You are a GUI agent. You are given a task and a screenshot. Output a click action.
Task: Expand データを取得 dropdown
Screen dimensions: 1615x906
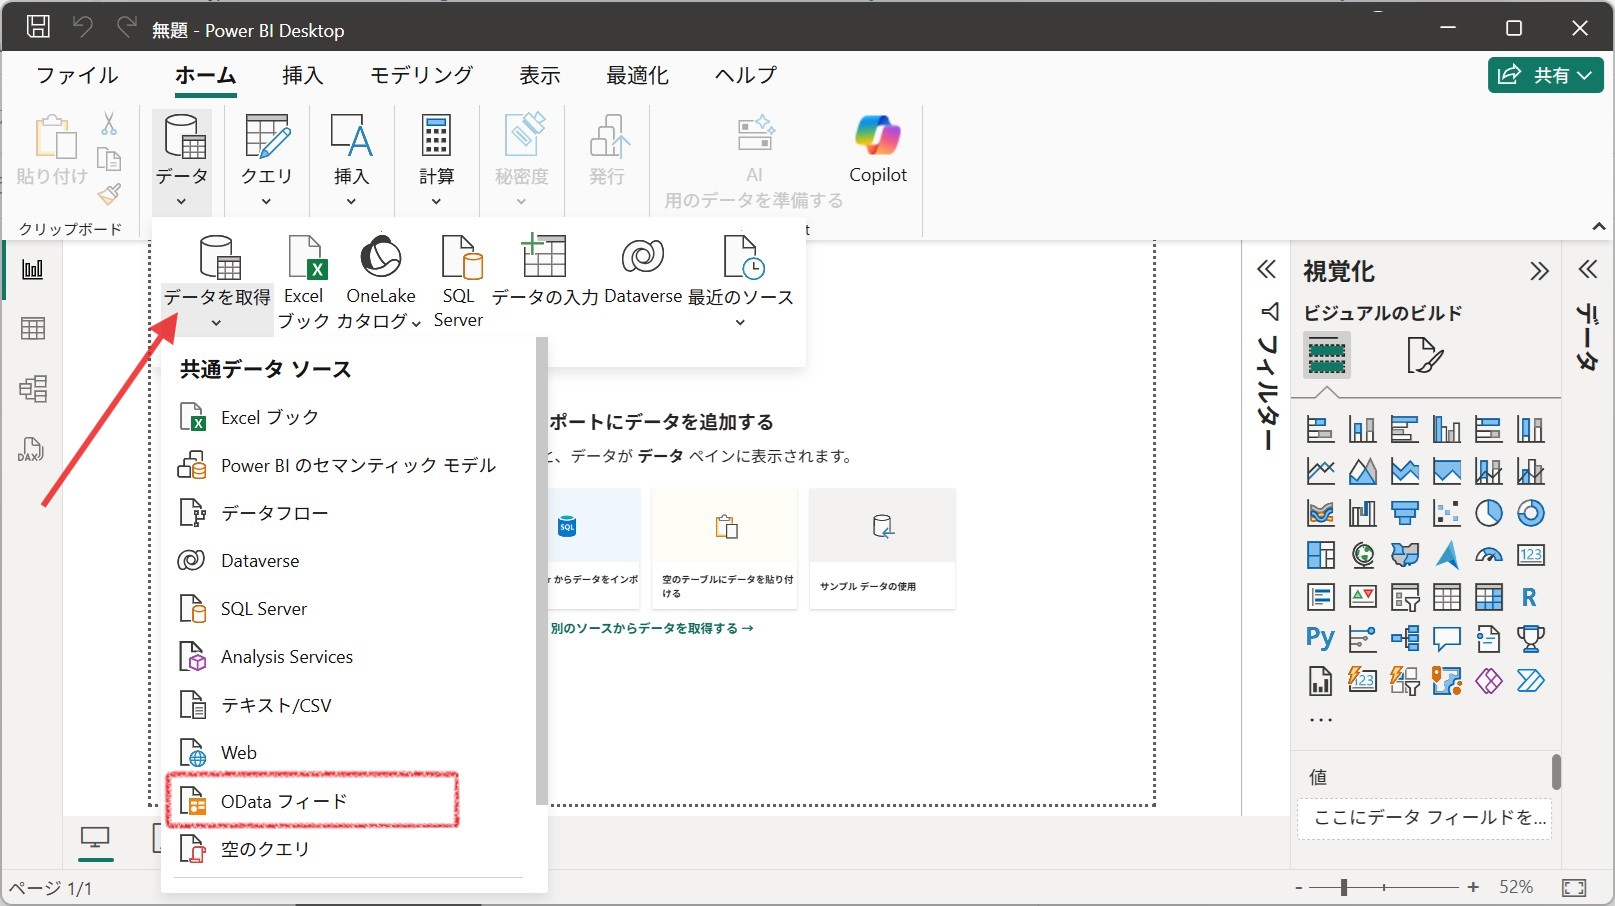click(216, 323)
